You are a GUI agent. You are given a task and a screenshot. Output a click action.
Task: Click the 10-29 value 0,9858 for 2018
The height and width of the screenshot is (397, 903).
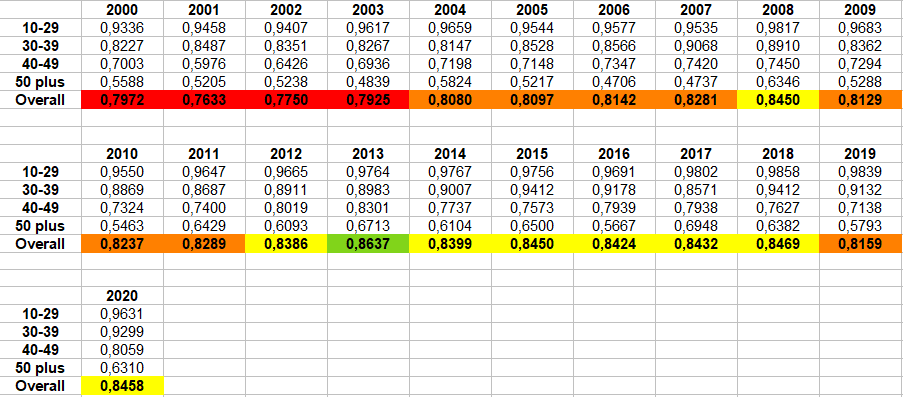pyautogui.click(x=777, y=172)
